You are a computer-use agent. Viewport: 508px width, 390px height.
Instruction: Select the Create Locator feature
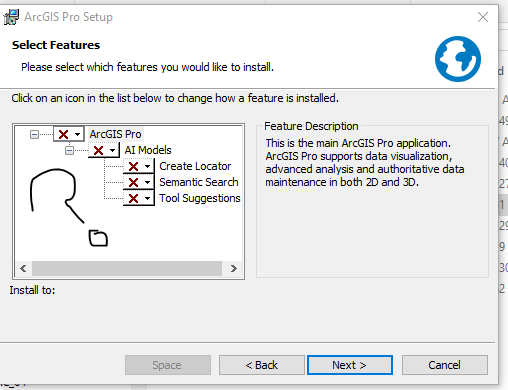pyautogui.click(x=195, y=166)
